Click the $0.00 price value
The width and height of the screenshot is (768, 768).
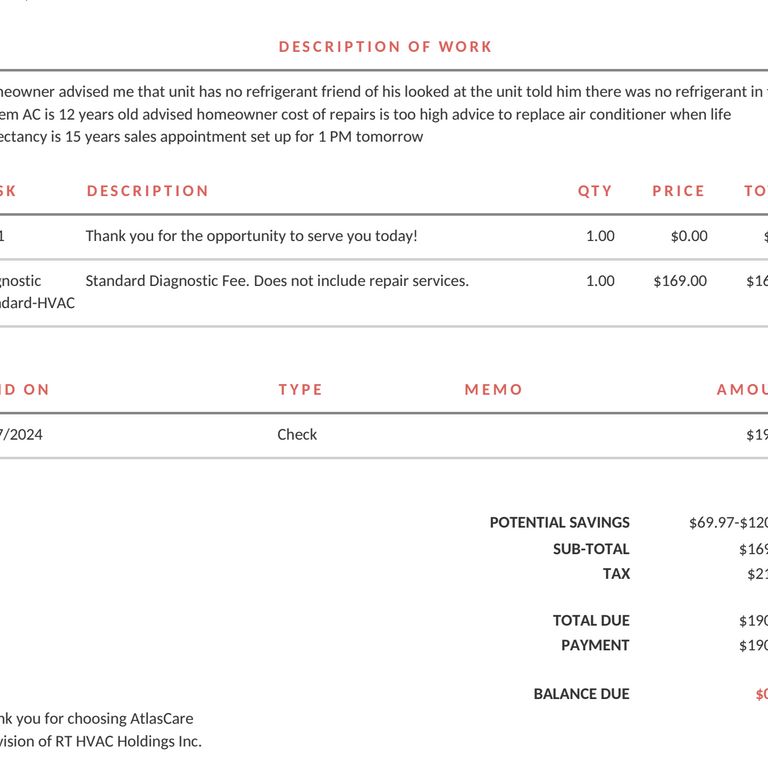[689, 236]
